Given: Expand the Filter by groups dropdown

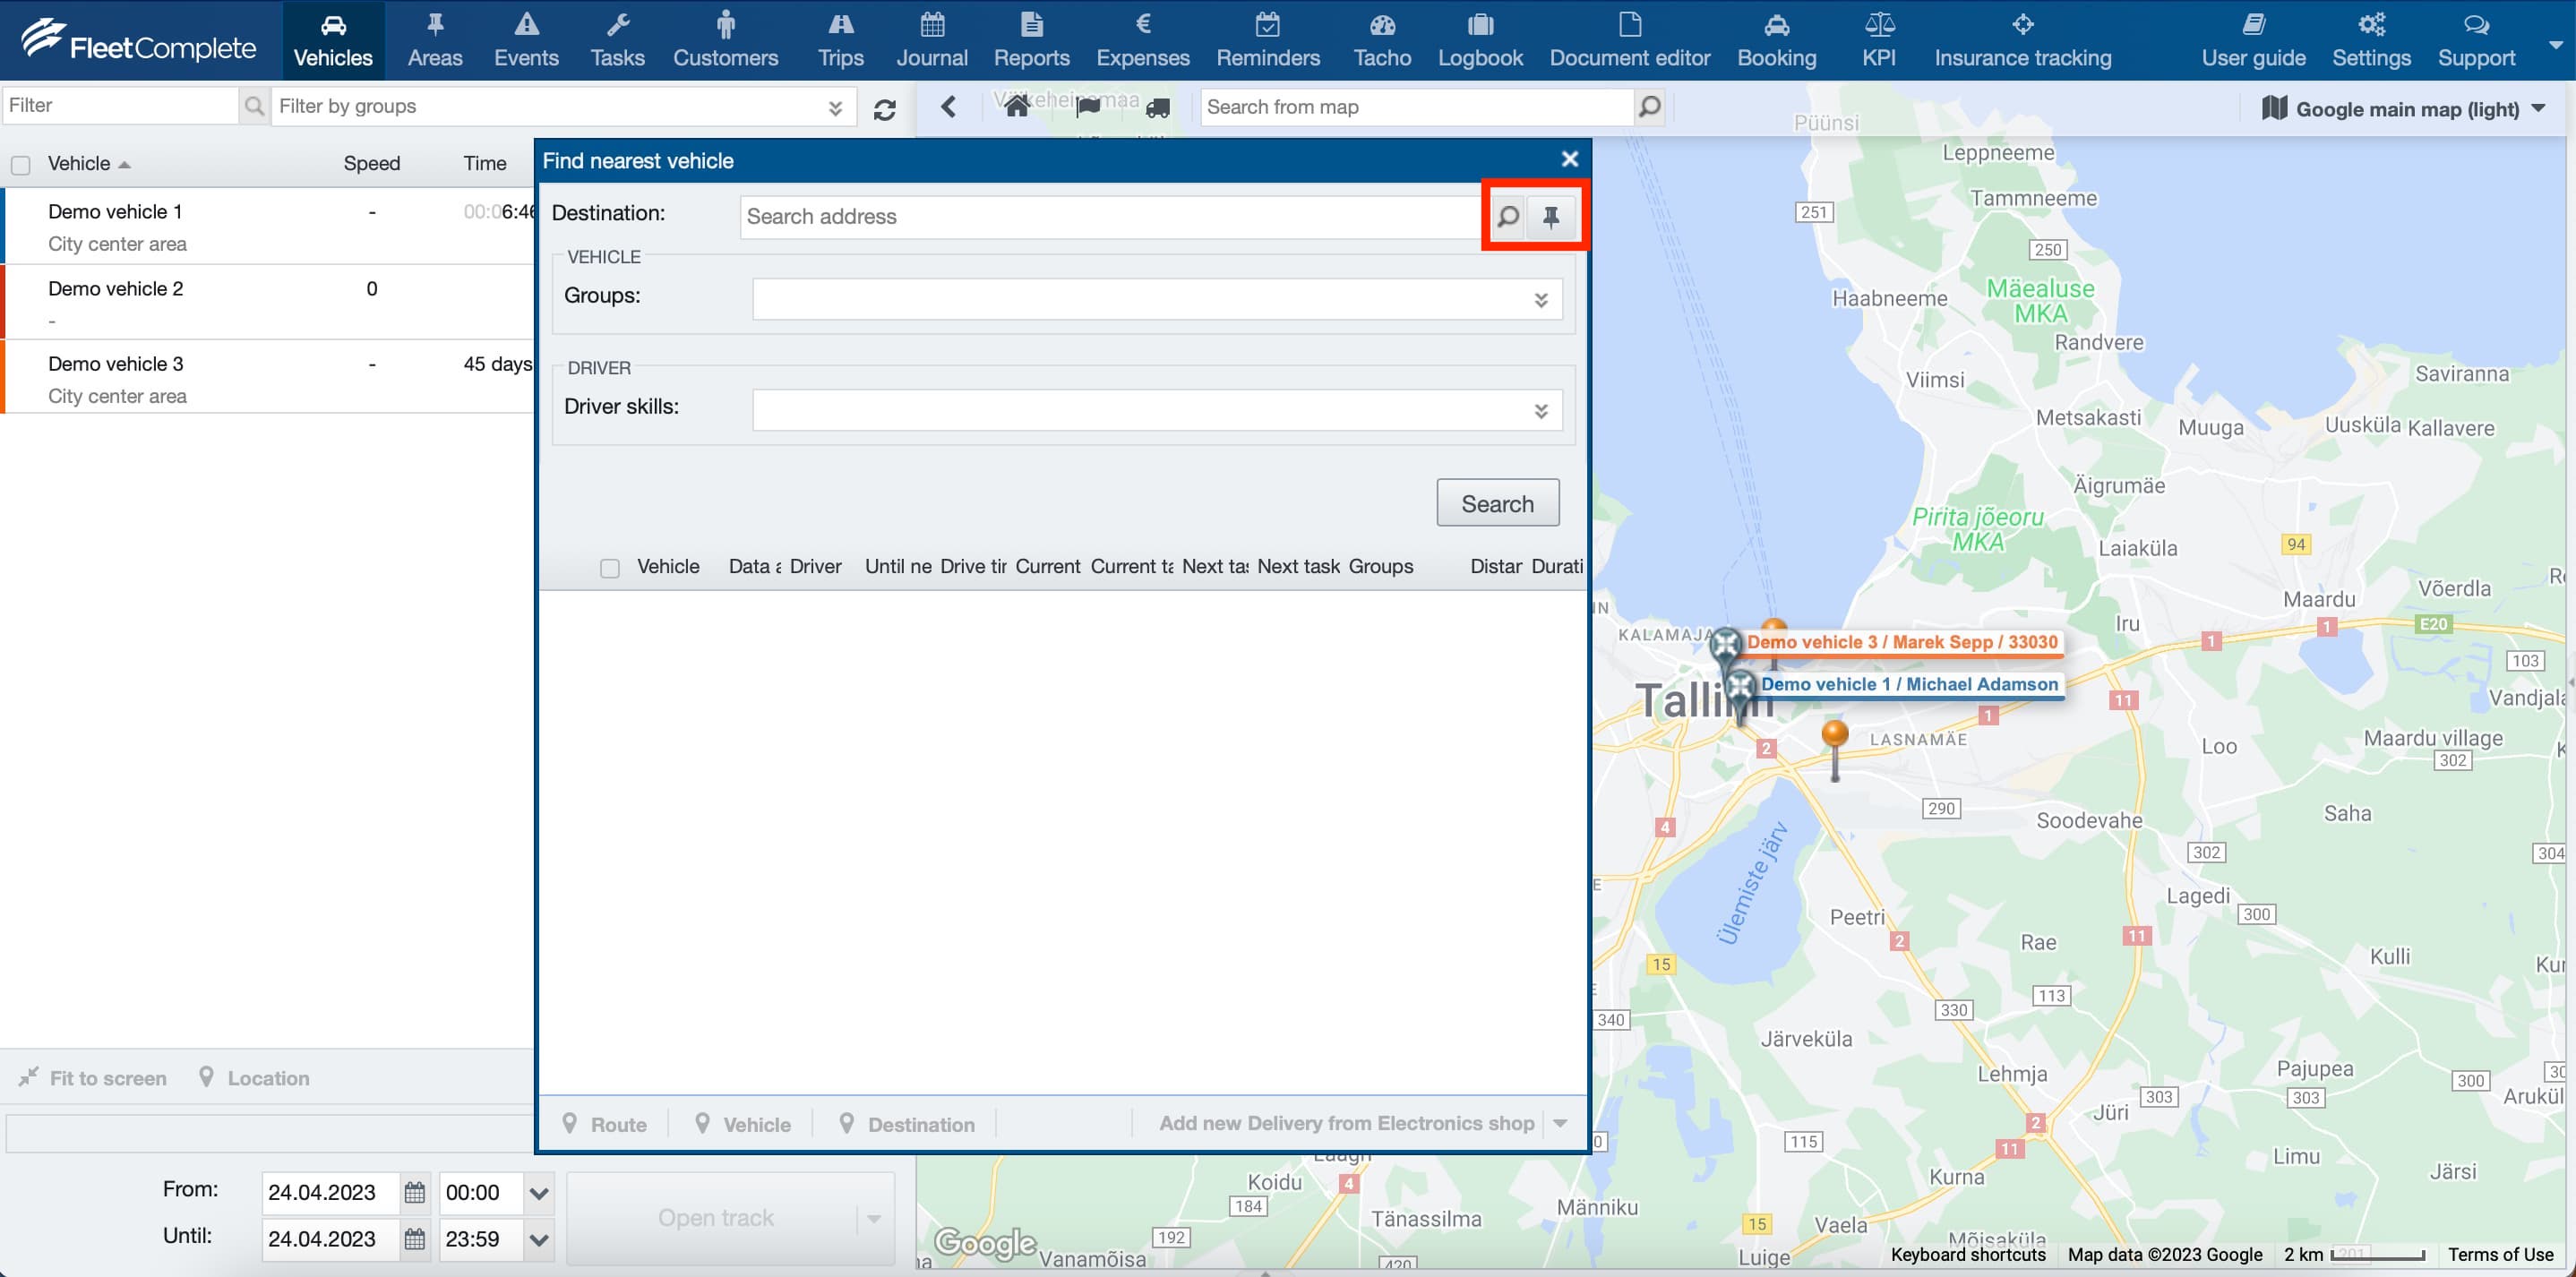Looking at the screenshot, I should coord(835,107).
